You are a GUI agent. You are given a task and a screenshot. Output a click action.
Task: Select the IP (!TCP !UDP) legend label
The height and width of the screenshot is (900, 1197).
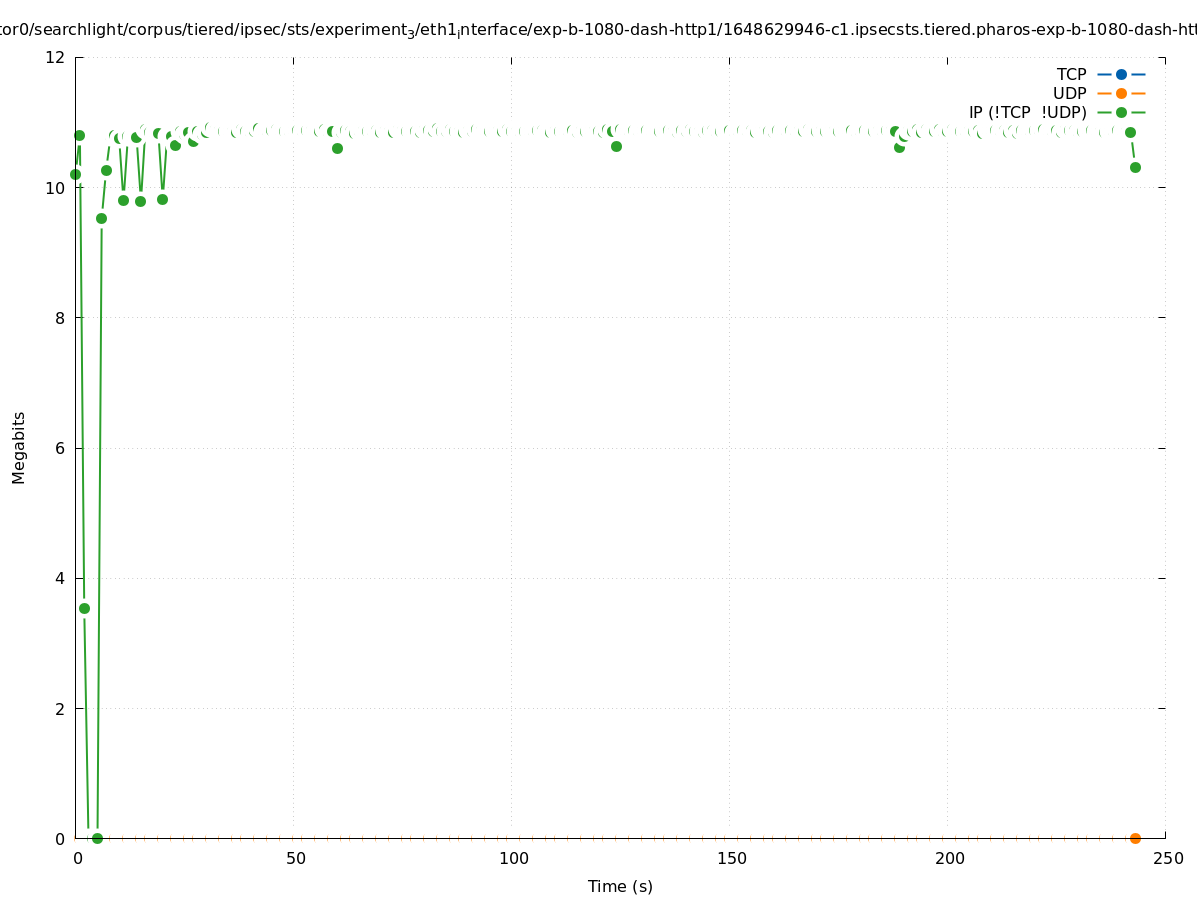[x=1027, y=112]
